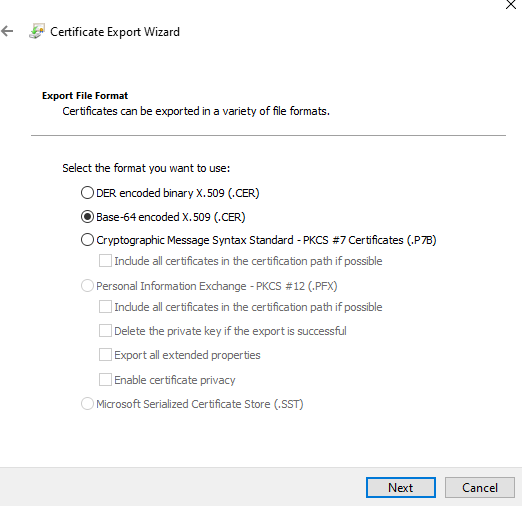Screen dimensions: 522x506
Task: Click the back arrow icon
Action: (7, 31)
